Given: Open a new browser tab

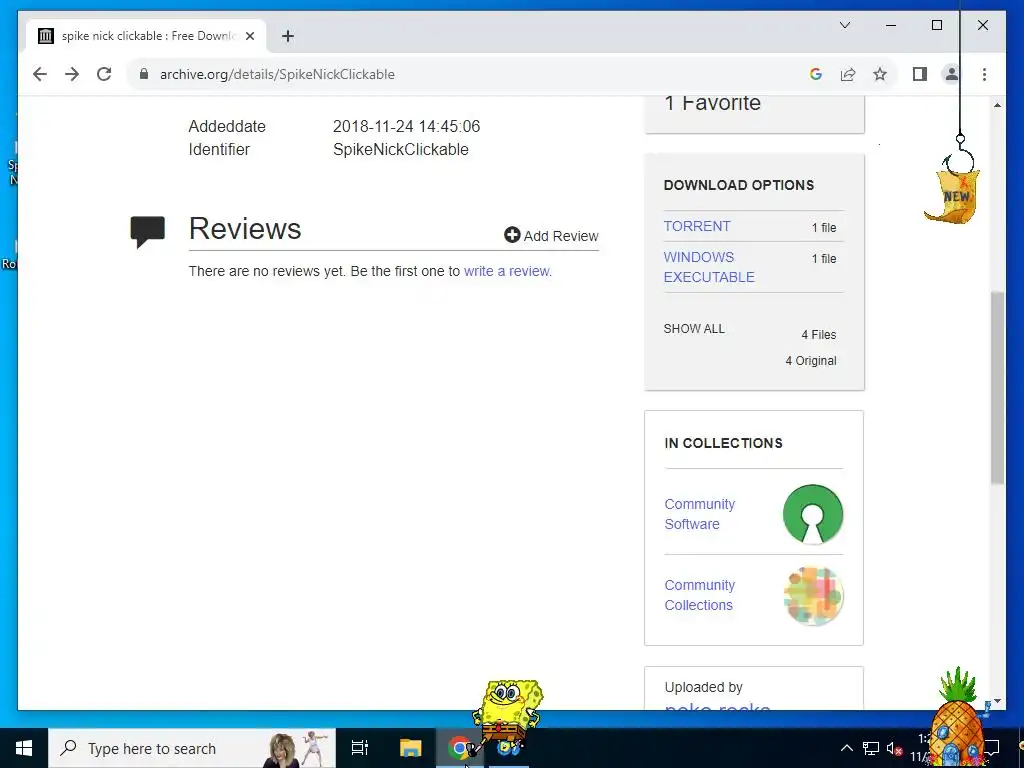Looking at the screenshot, I should [x=287, y=37].
